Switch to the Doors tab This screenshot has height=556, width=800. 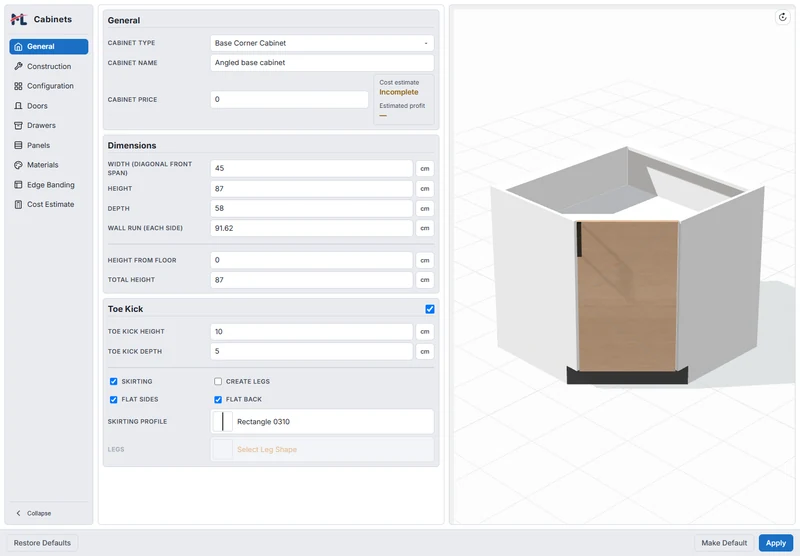click(x=48, y=106)
